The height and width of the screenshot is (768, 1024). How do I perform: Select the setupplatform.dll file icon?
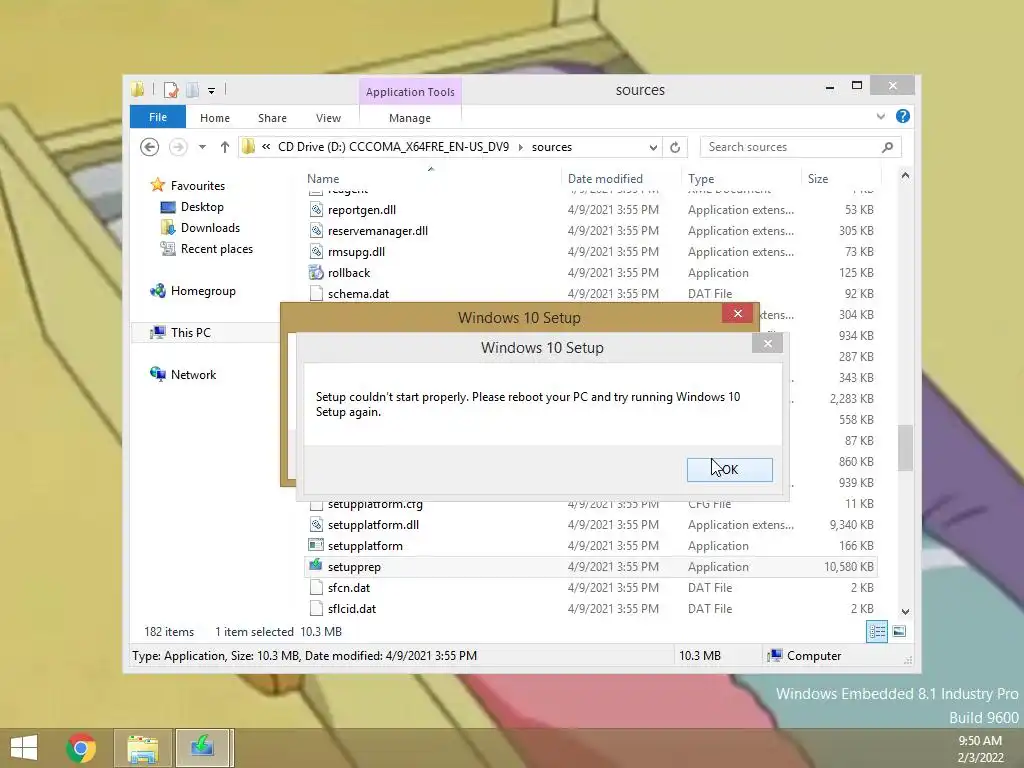pyautogui.click(x=316, y=524)
